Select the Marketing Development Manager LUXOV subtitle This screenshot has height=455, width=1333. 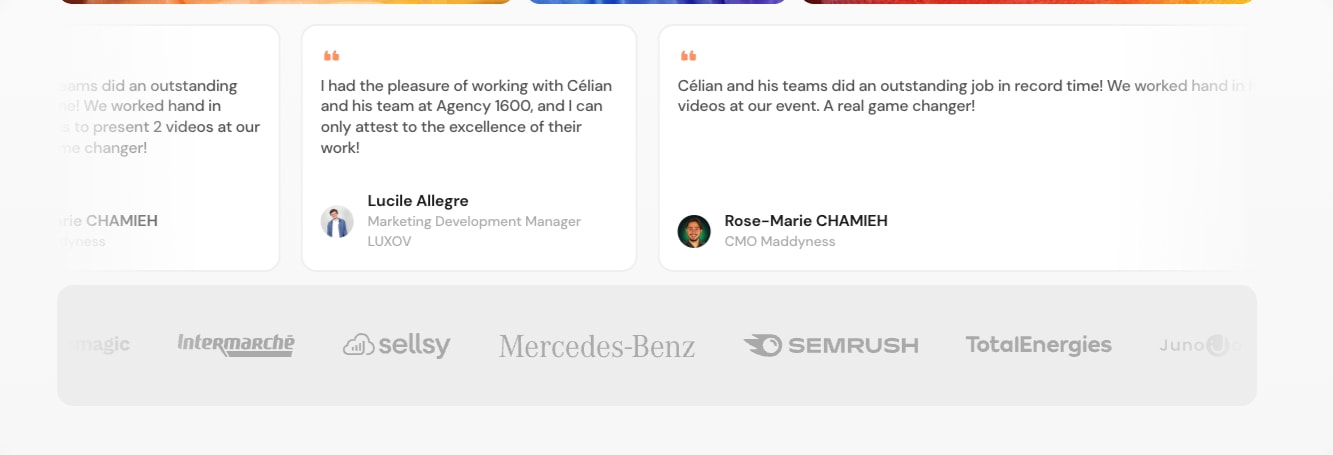[x=474, y=231]
